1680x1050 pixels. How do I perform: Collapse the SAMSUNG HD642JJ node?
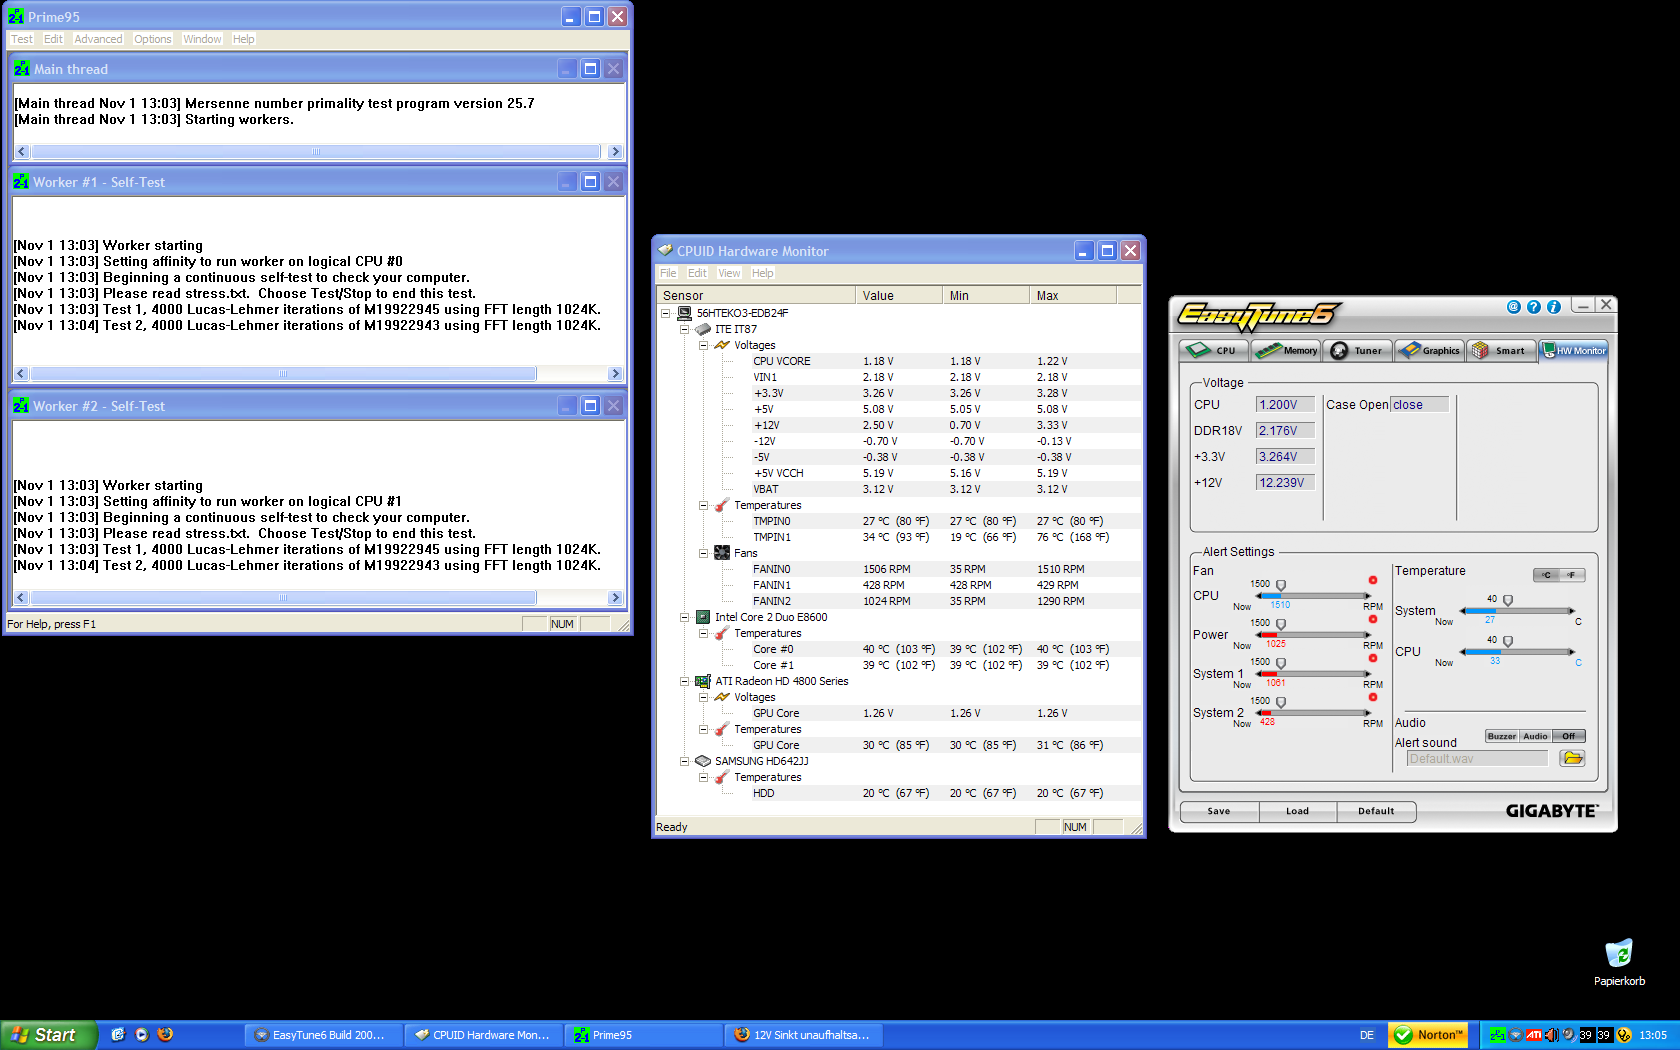(x=685, y=761)
